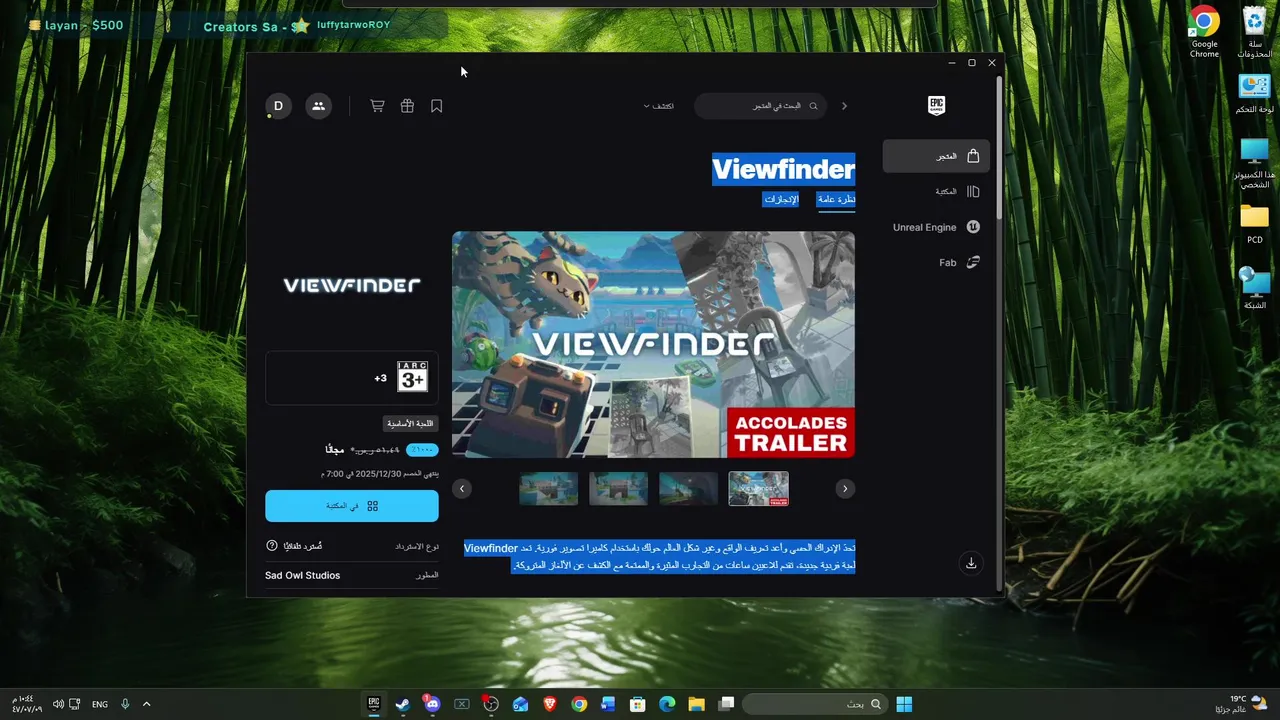Select the second screenshot thumbnail

pyautogui.click(x=618, y=489)
